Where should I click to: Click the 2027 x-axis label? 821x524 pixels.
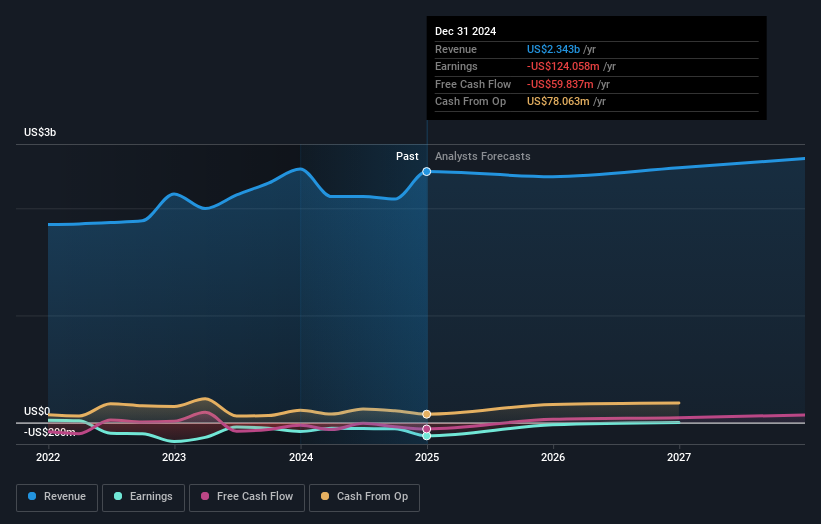pos(679,457)
